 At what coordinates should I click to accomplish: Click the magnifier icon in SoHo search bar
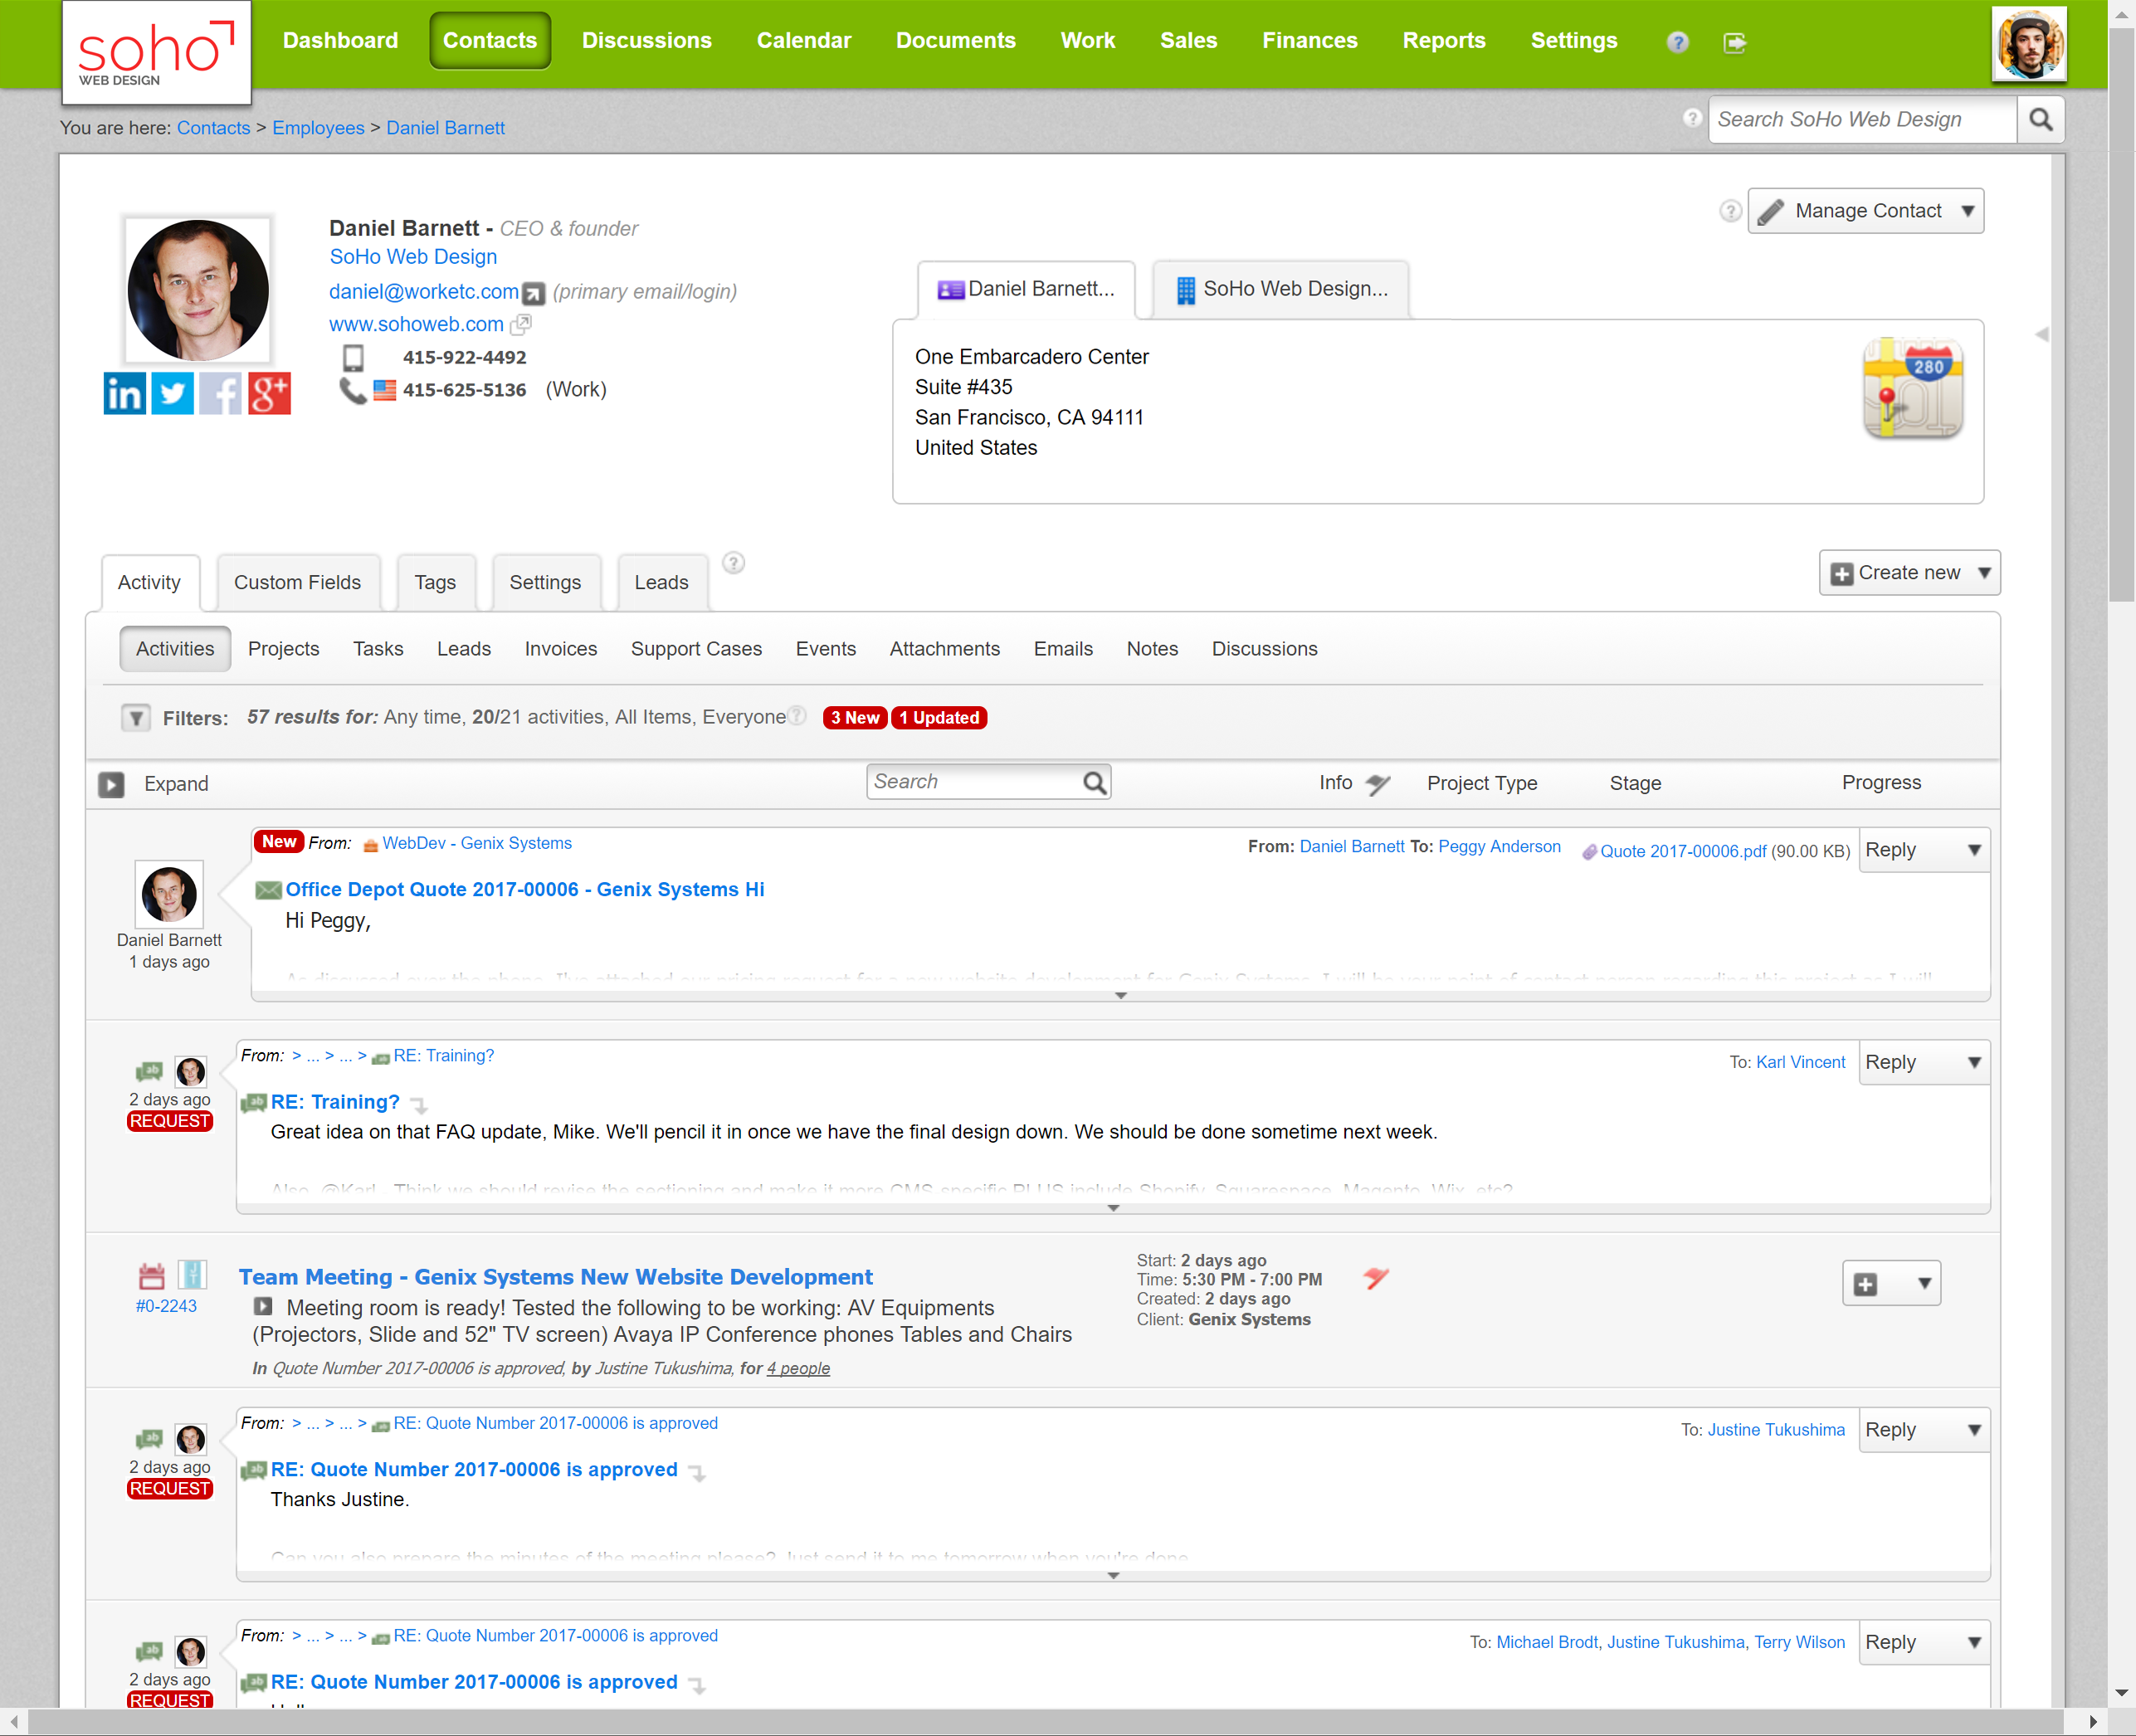click(x=2042, y=119)
